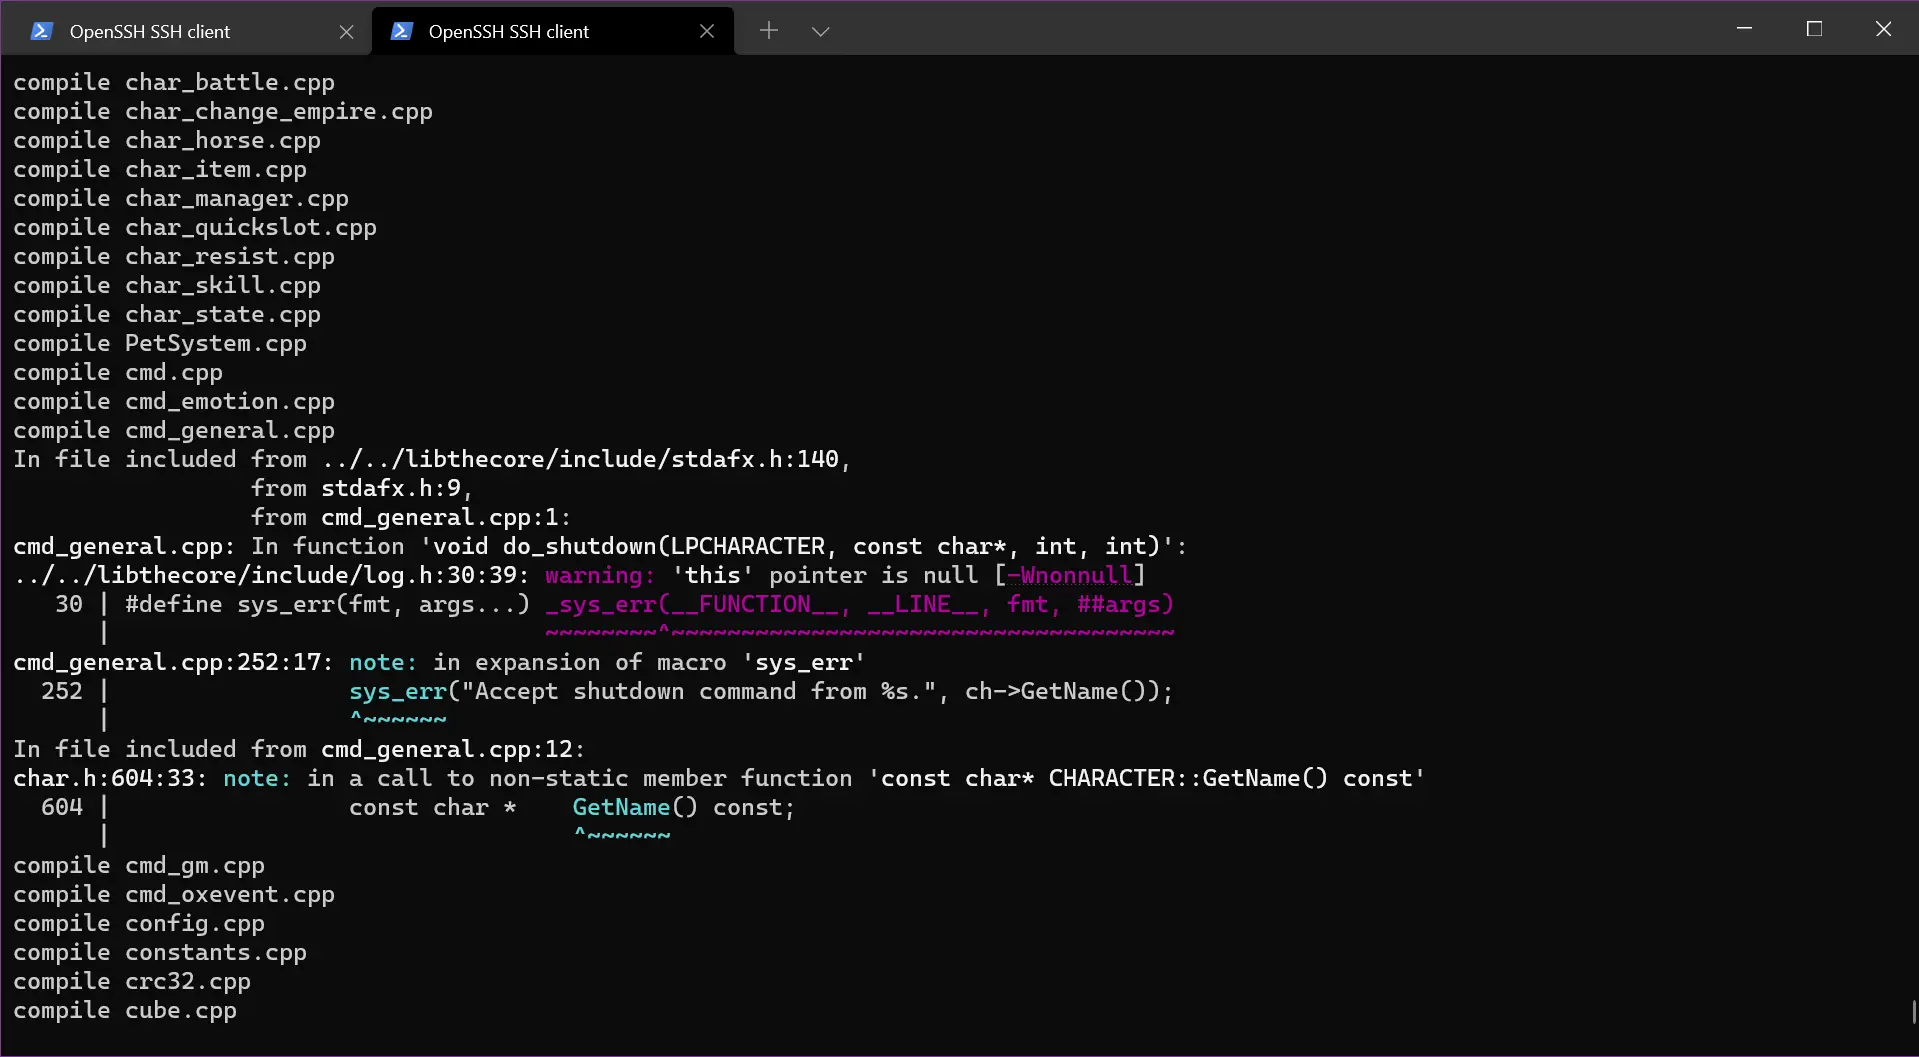Viewport: 1919px width, 1057px height.
Task: Click the cmd_general.cpp:252:17 file reference
Action: tap(170, 662)
